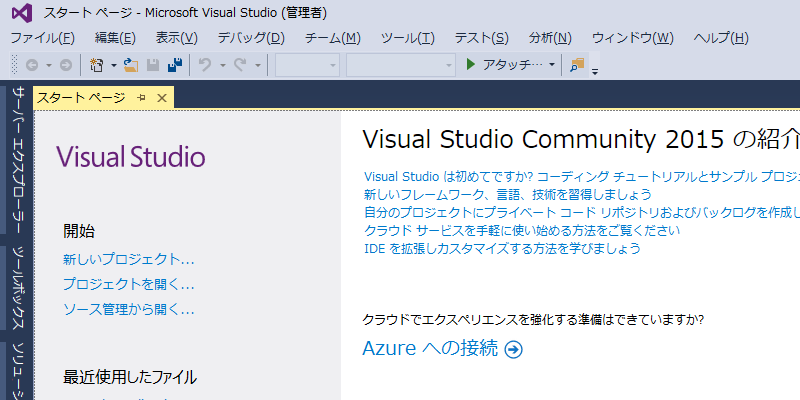Click the Visual Studio Community 2015 の紹介 heading
Screen dimensions: 800x400
coord(581,139)
